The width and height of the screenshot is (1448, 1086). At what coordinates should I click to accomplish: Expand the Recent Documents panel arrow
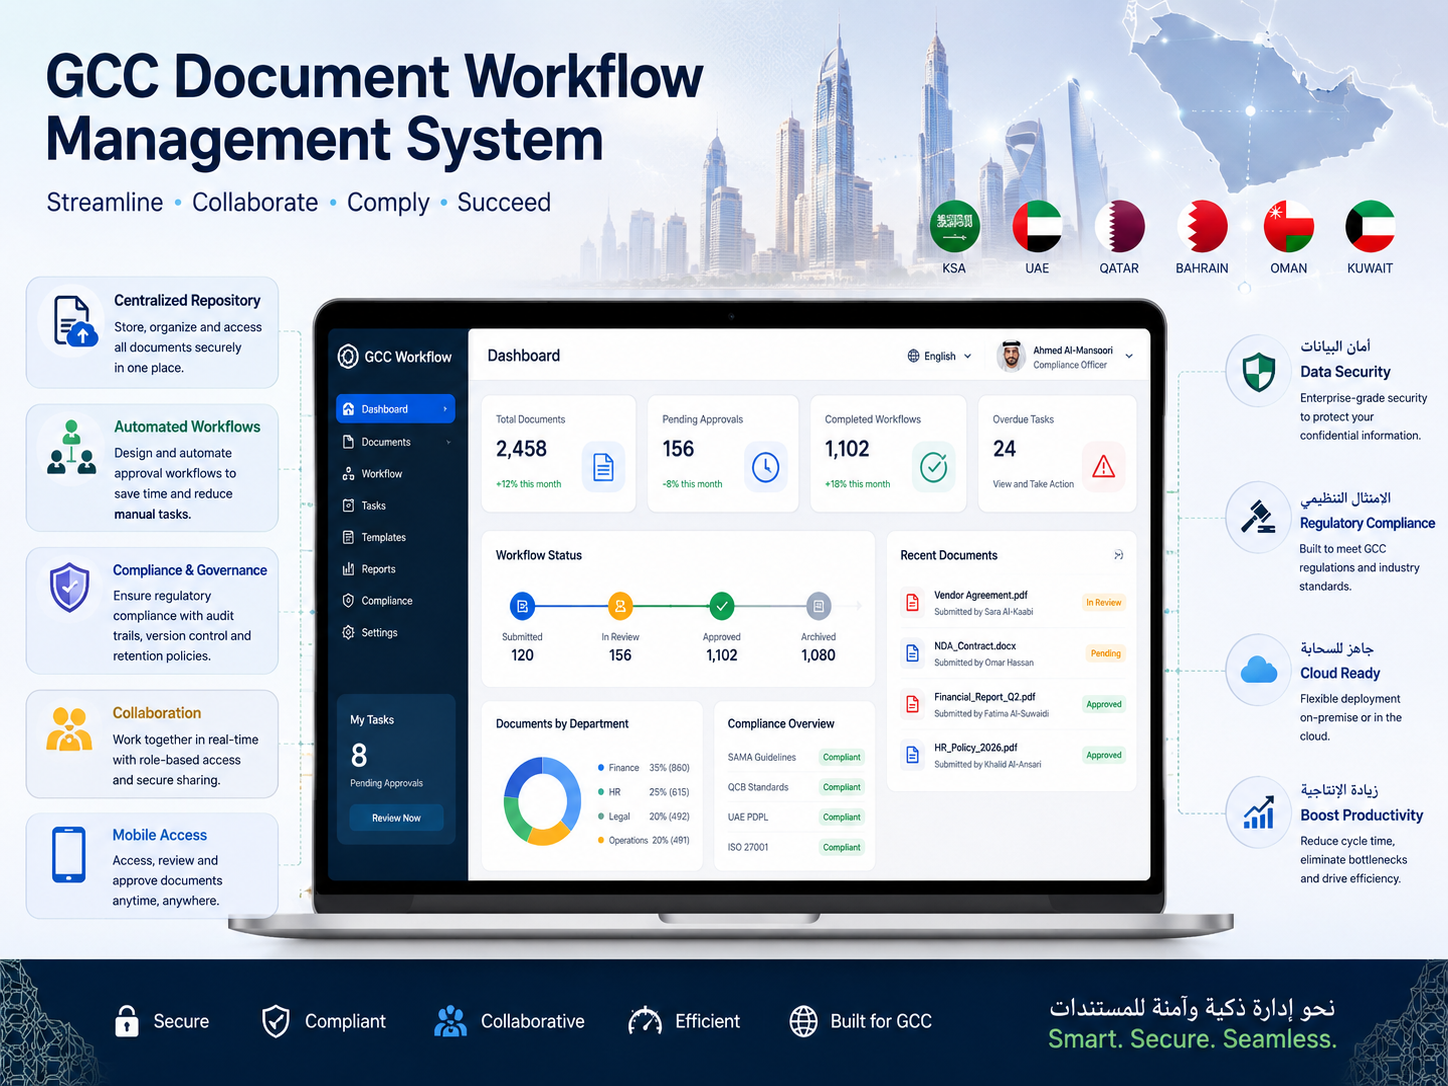1118,555
